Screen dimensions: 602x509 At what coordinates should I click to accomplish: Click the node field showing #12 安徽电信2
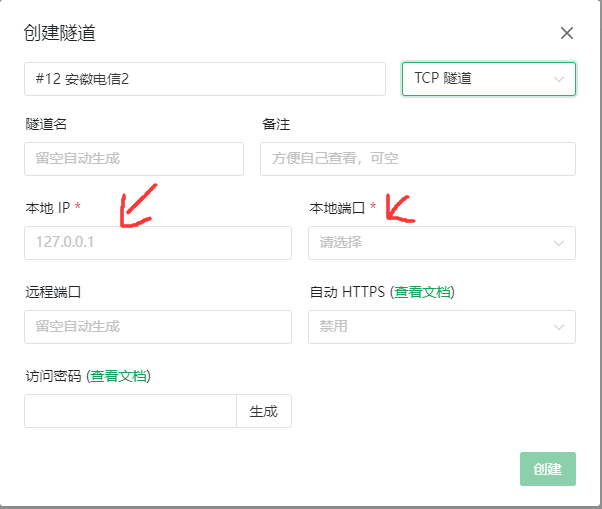204,79
